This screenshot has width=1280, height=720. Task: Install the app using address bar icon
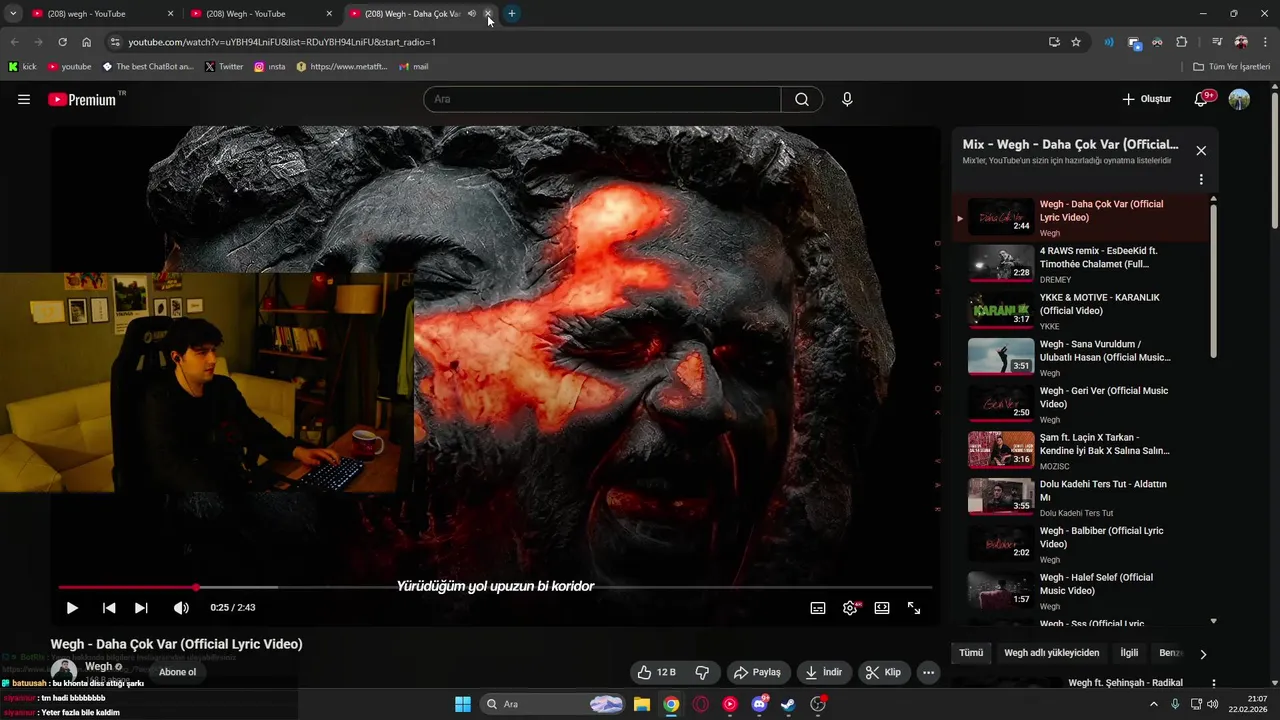(x=1054, y=42)
